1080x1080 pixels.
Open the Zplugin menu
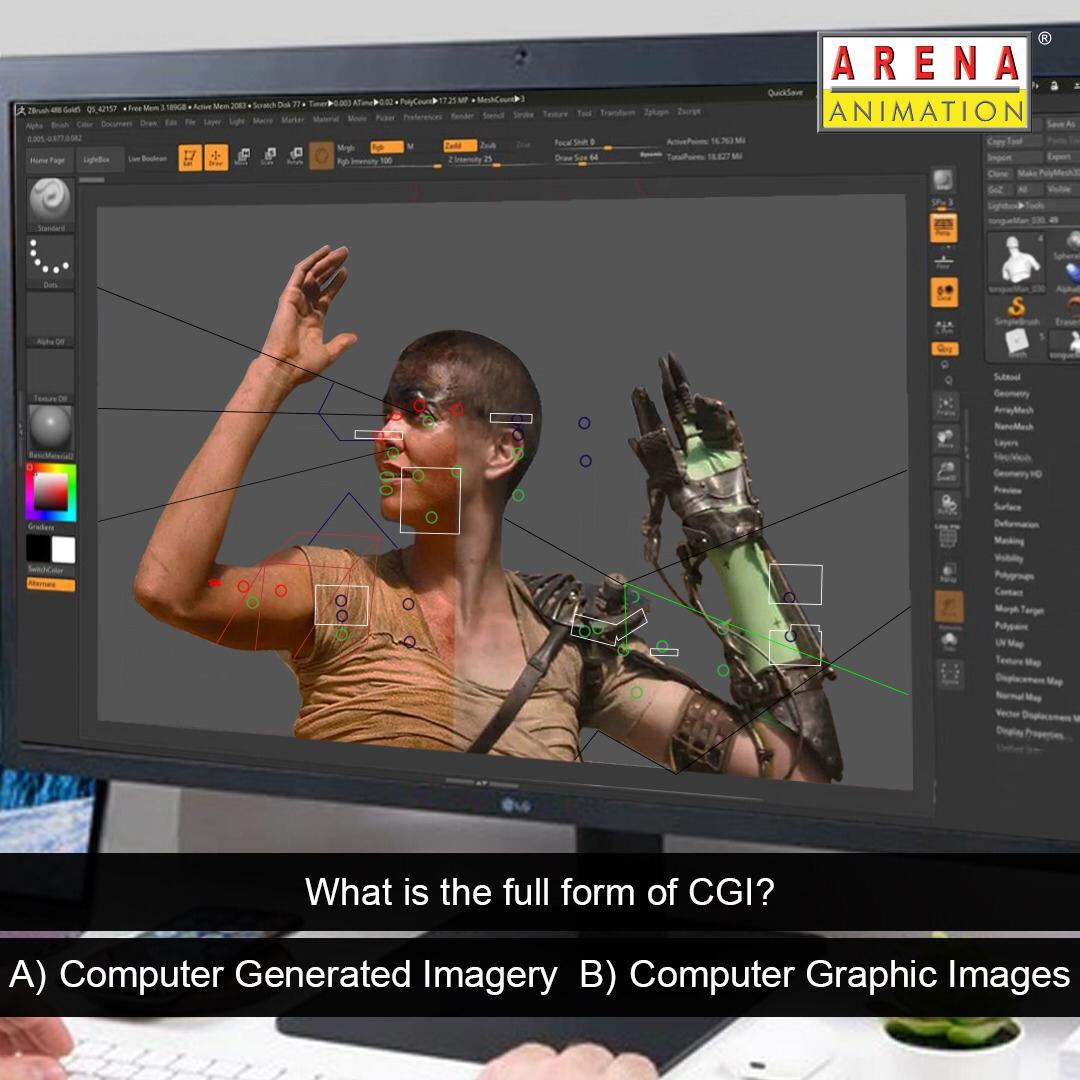[x=656, y=112]
